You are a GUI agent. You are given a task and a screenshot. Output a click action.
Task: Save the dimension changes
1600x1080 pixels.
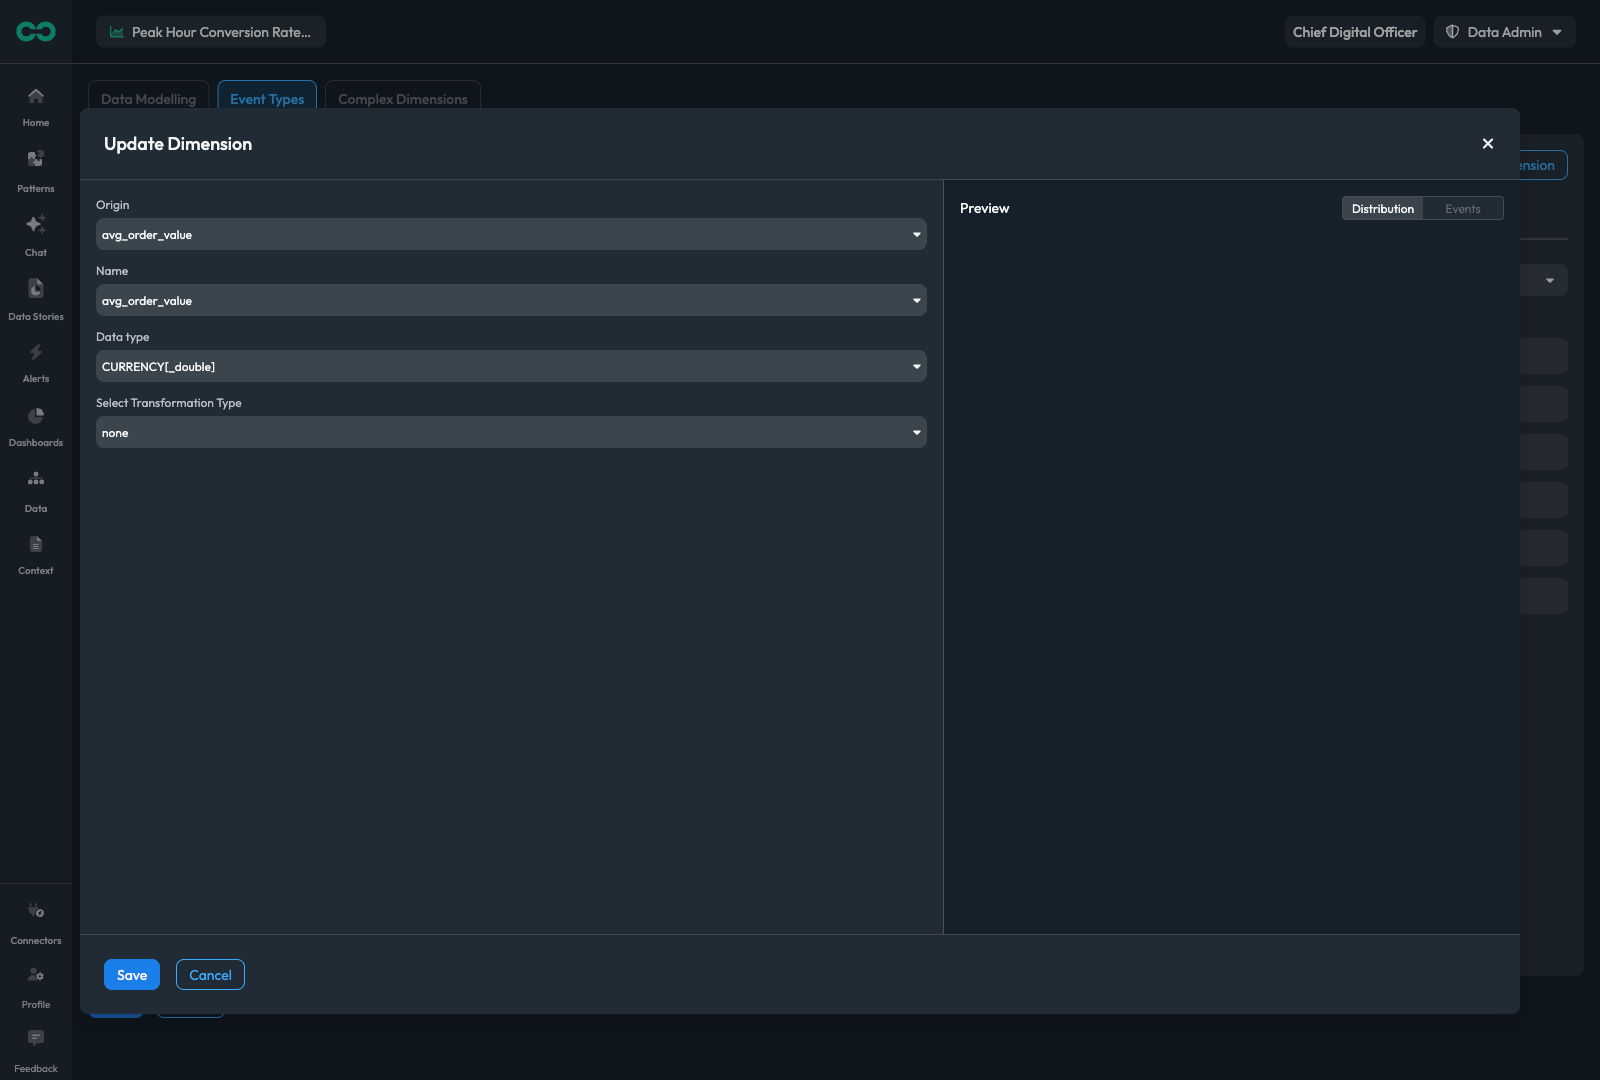click(132, 975)
